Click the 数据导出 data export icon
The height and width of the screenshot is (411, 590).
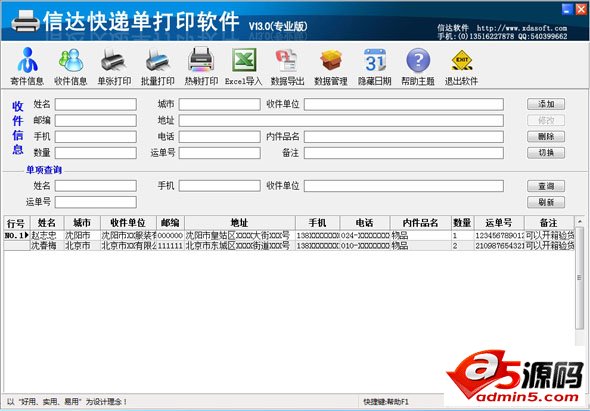[287, 67]
